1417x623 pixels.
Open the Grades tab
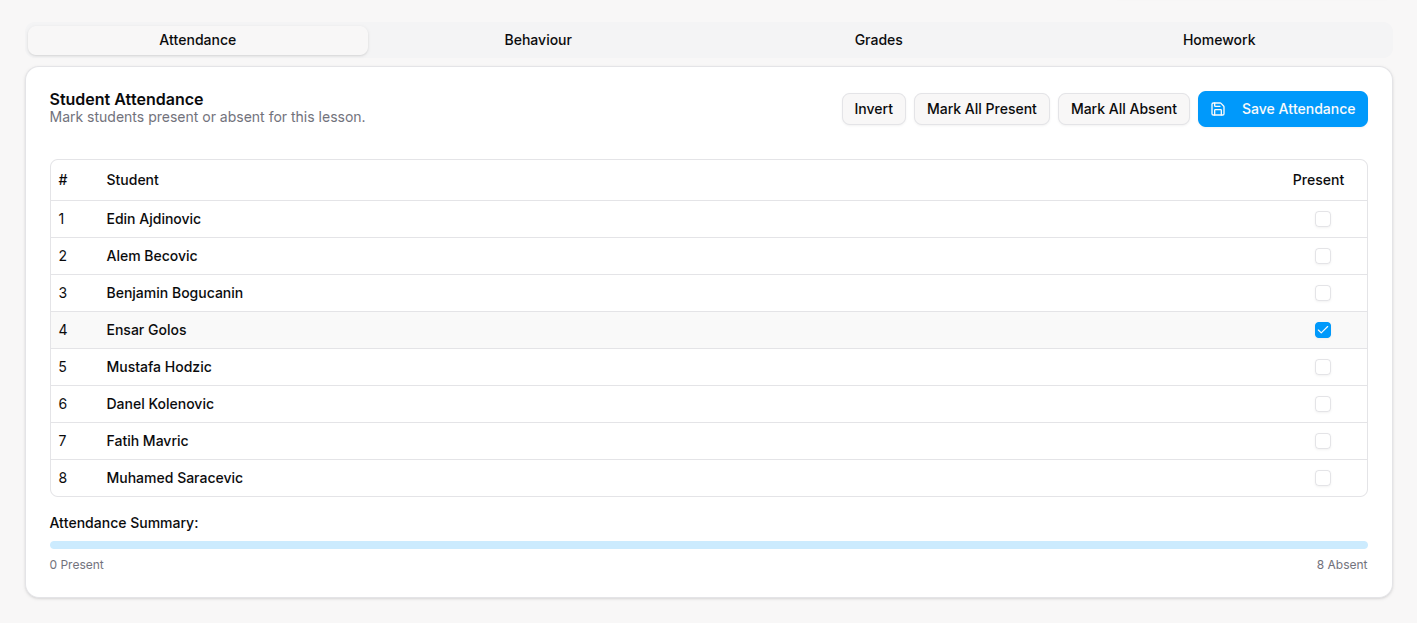[x=878, y=40]
